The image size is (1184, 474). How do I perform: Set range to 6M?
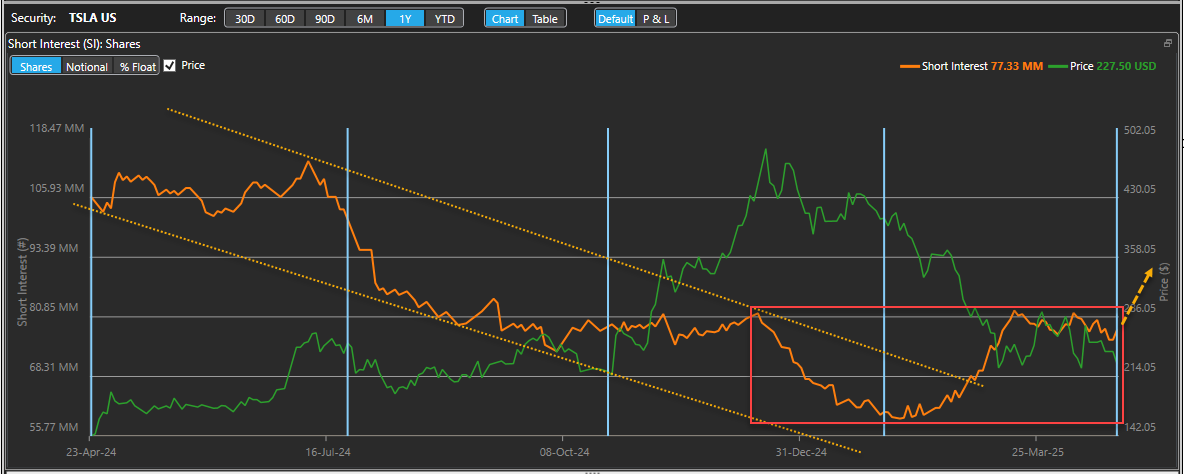[x=365, y=19]
